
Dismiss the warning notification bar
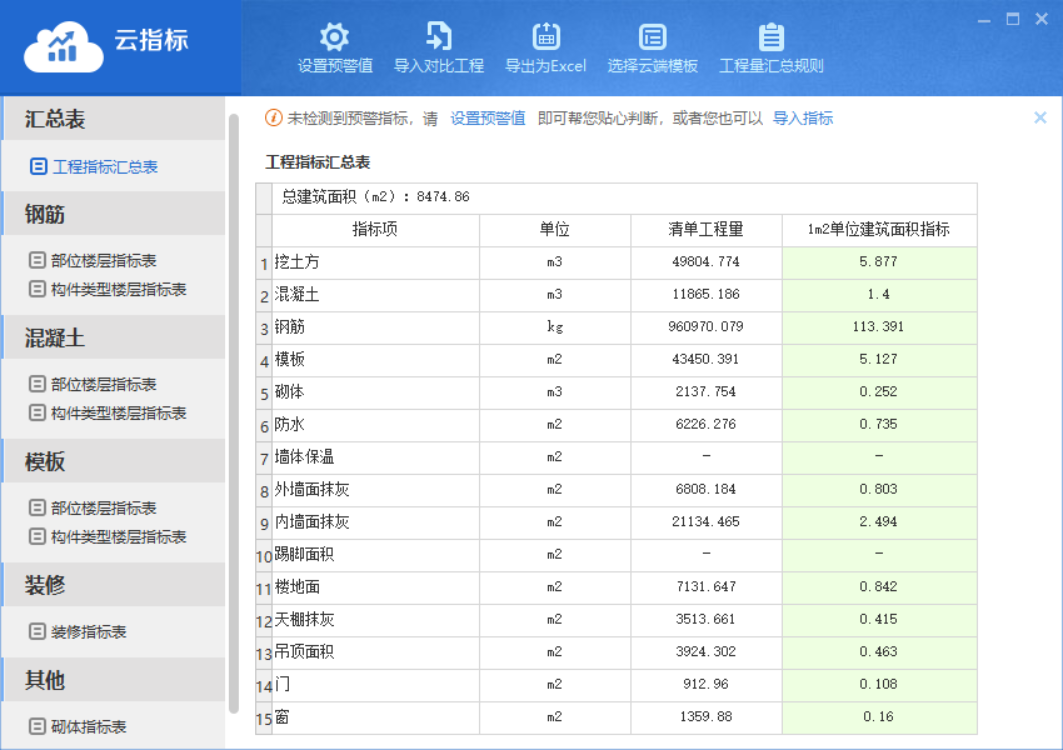point(1040,118)
